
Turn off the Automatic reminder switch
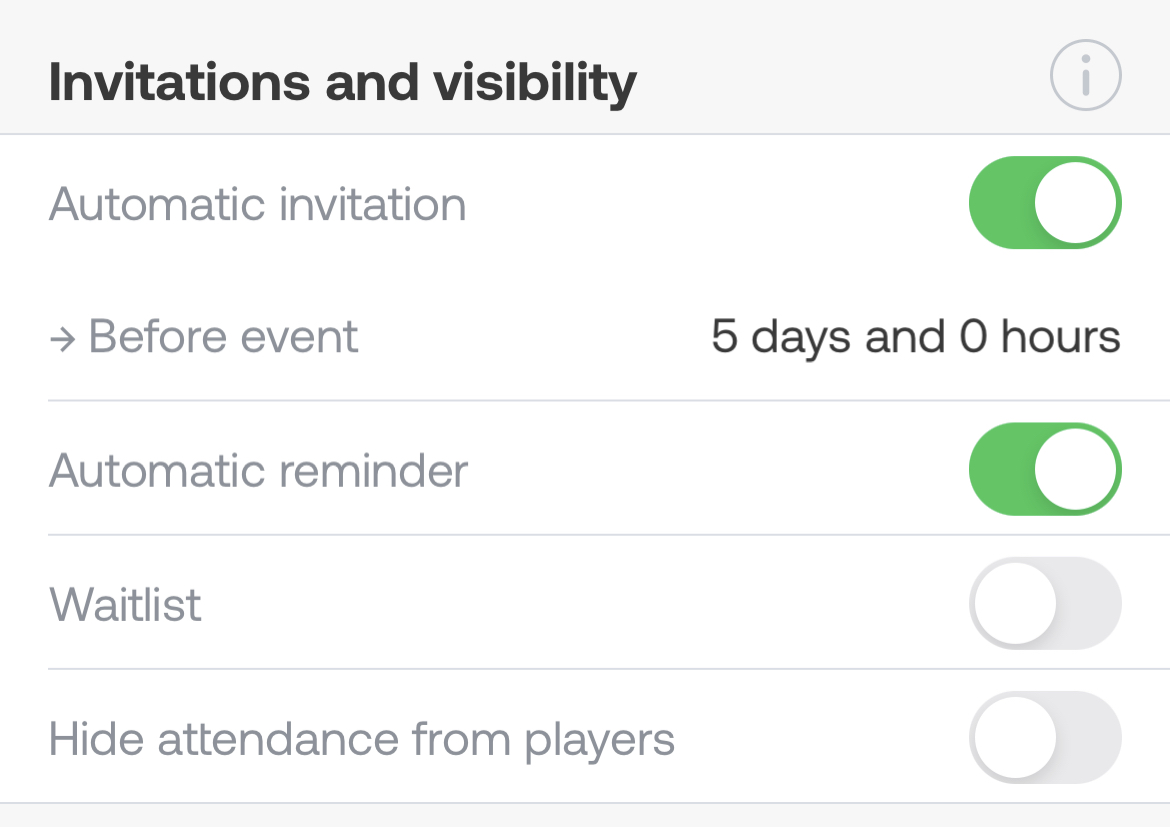coord(1045,469)
